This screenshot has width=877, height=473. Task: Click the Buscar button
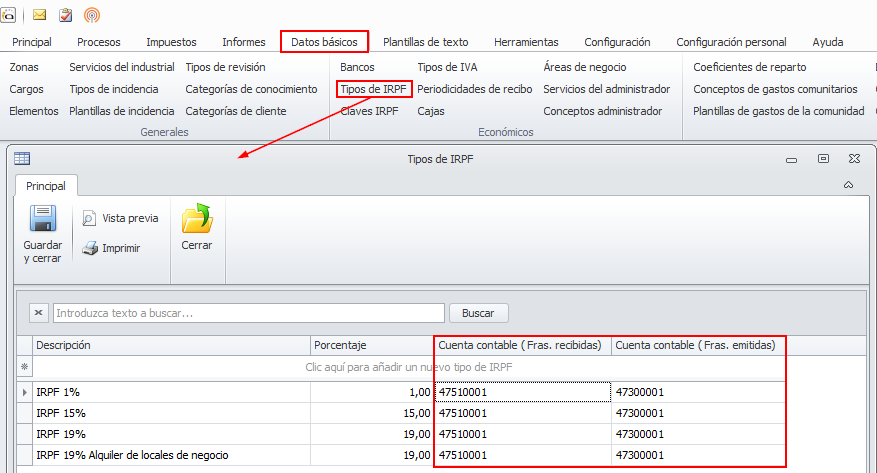[x=479, y=313]
